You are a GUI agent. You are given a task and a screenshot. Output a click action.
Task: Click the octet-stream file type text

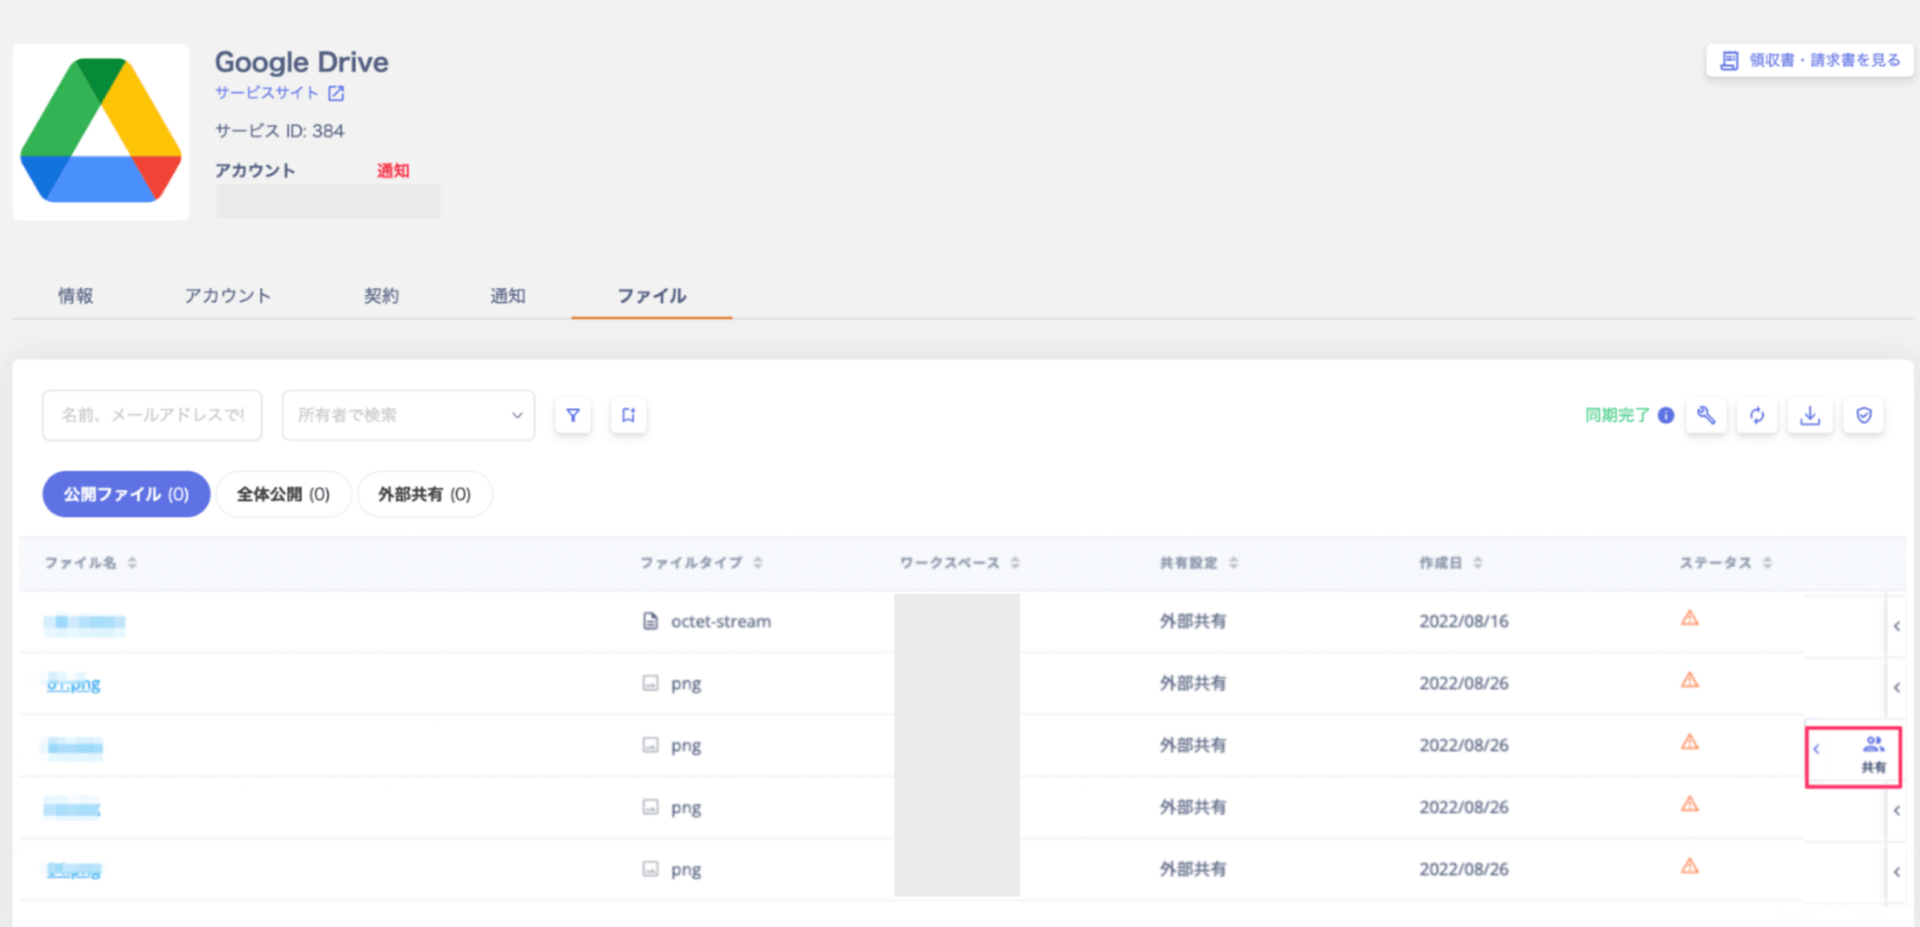point(721,621)
